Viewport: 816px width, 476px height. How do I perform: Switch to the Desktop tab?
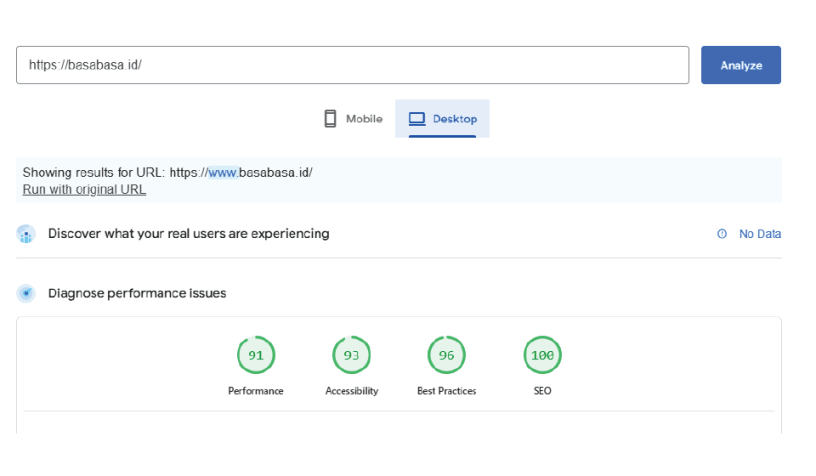coord(442,119)
